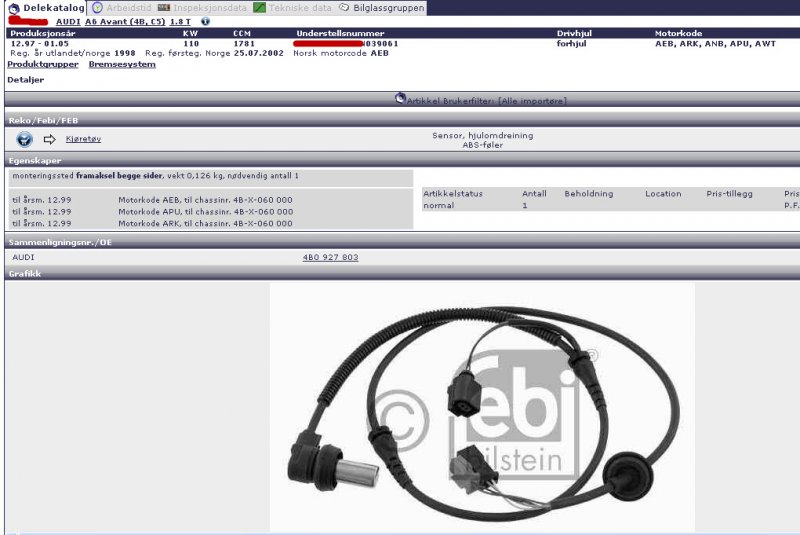Click the round blue car icon under Reko/Febi/FEB
Image resolution: width=800 pixels, height=535 pixels.
pos(25,139)
